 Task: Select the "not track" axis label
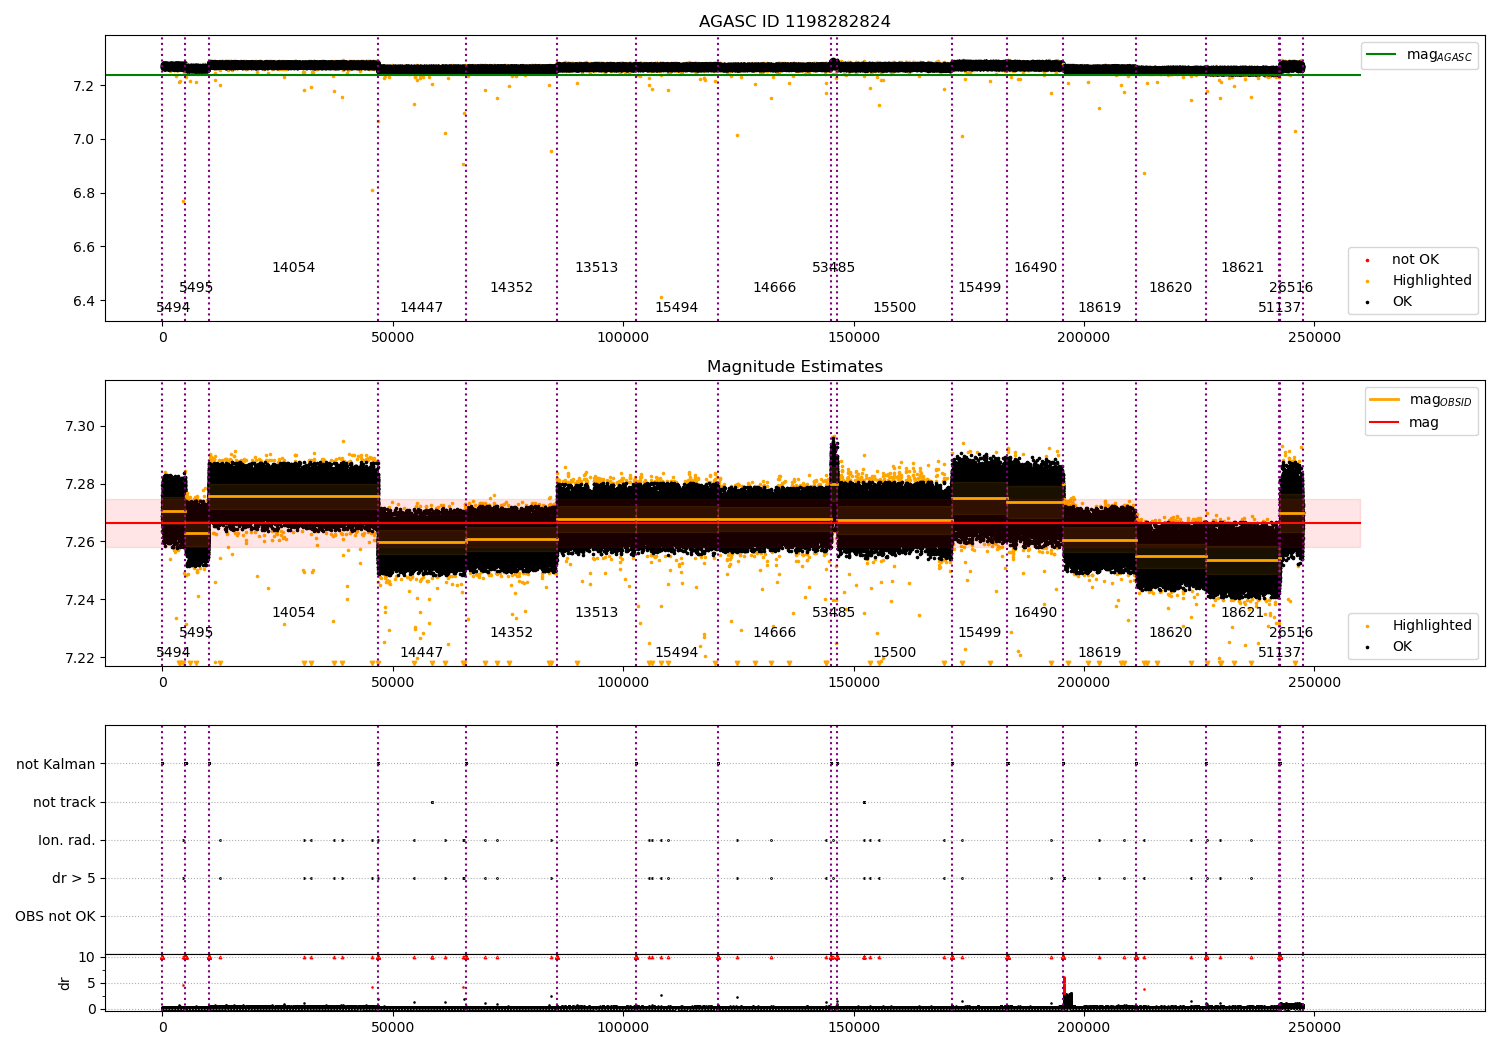64,803
